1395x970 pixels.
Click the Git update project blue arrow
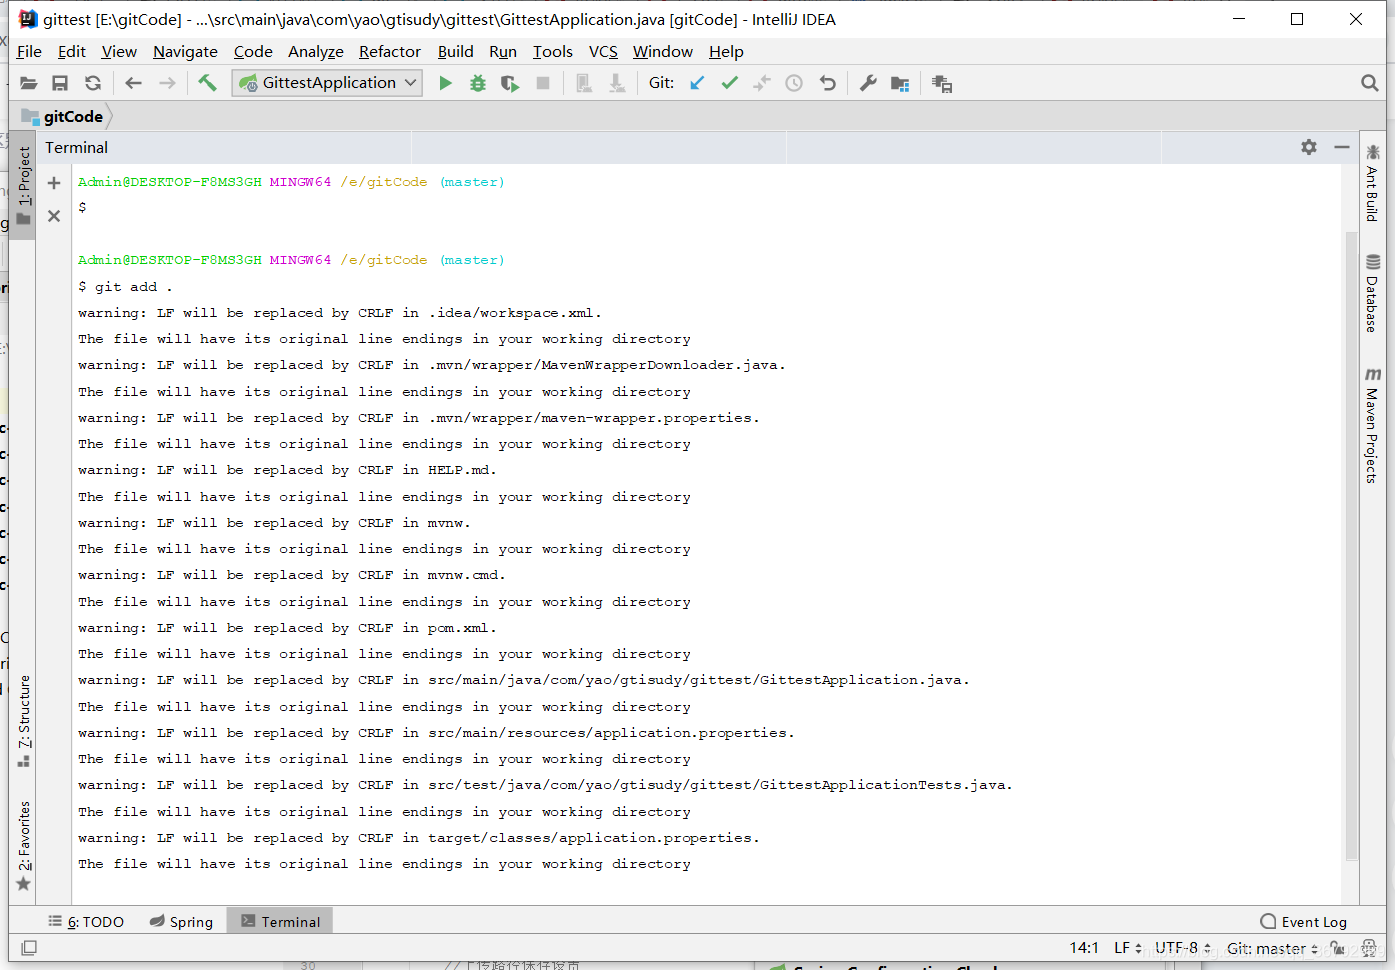[697, 83]
